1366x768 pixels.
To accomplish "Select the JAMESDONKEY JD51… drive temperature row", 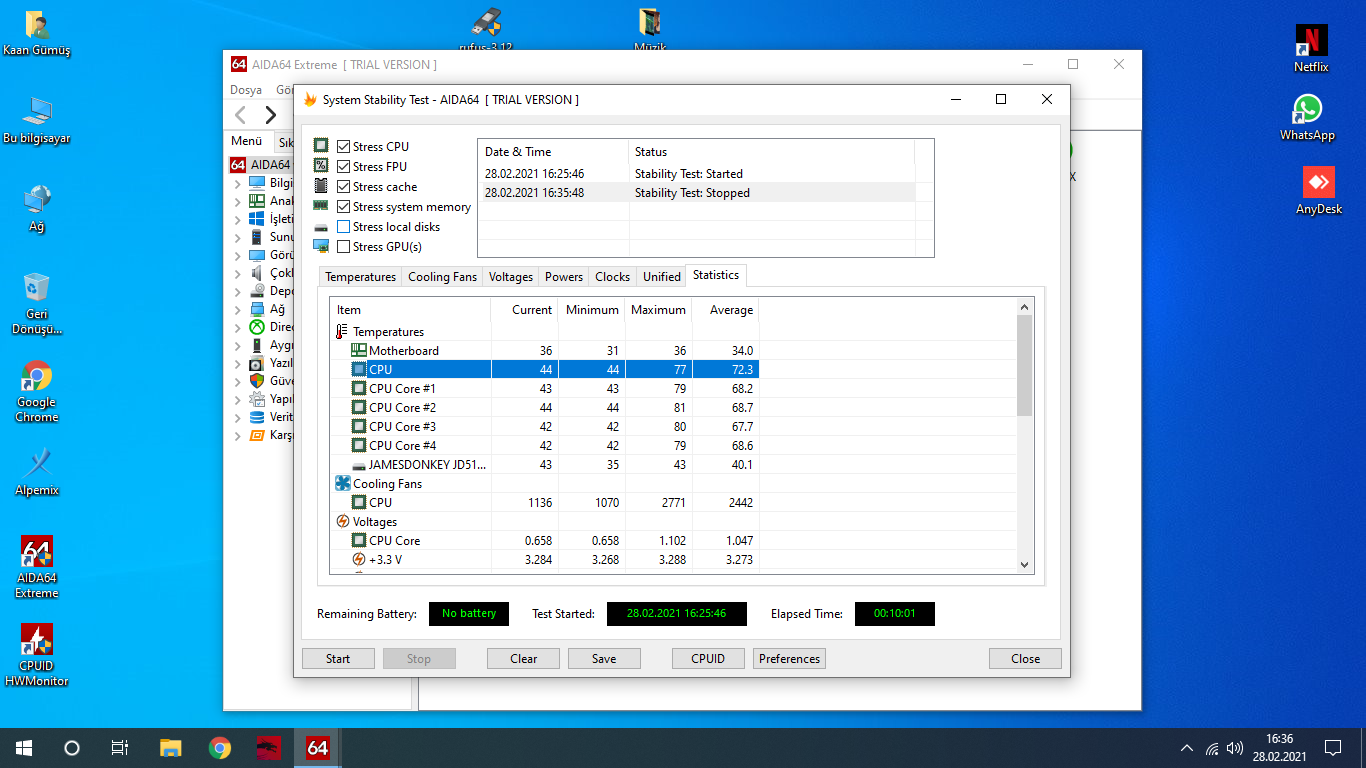I will [x=545, y=465].
